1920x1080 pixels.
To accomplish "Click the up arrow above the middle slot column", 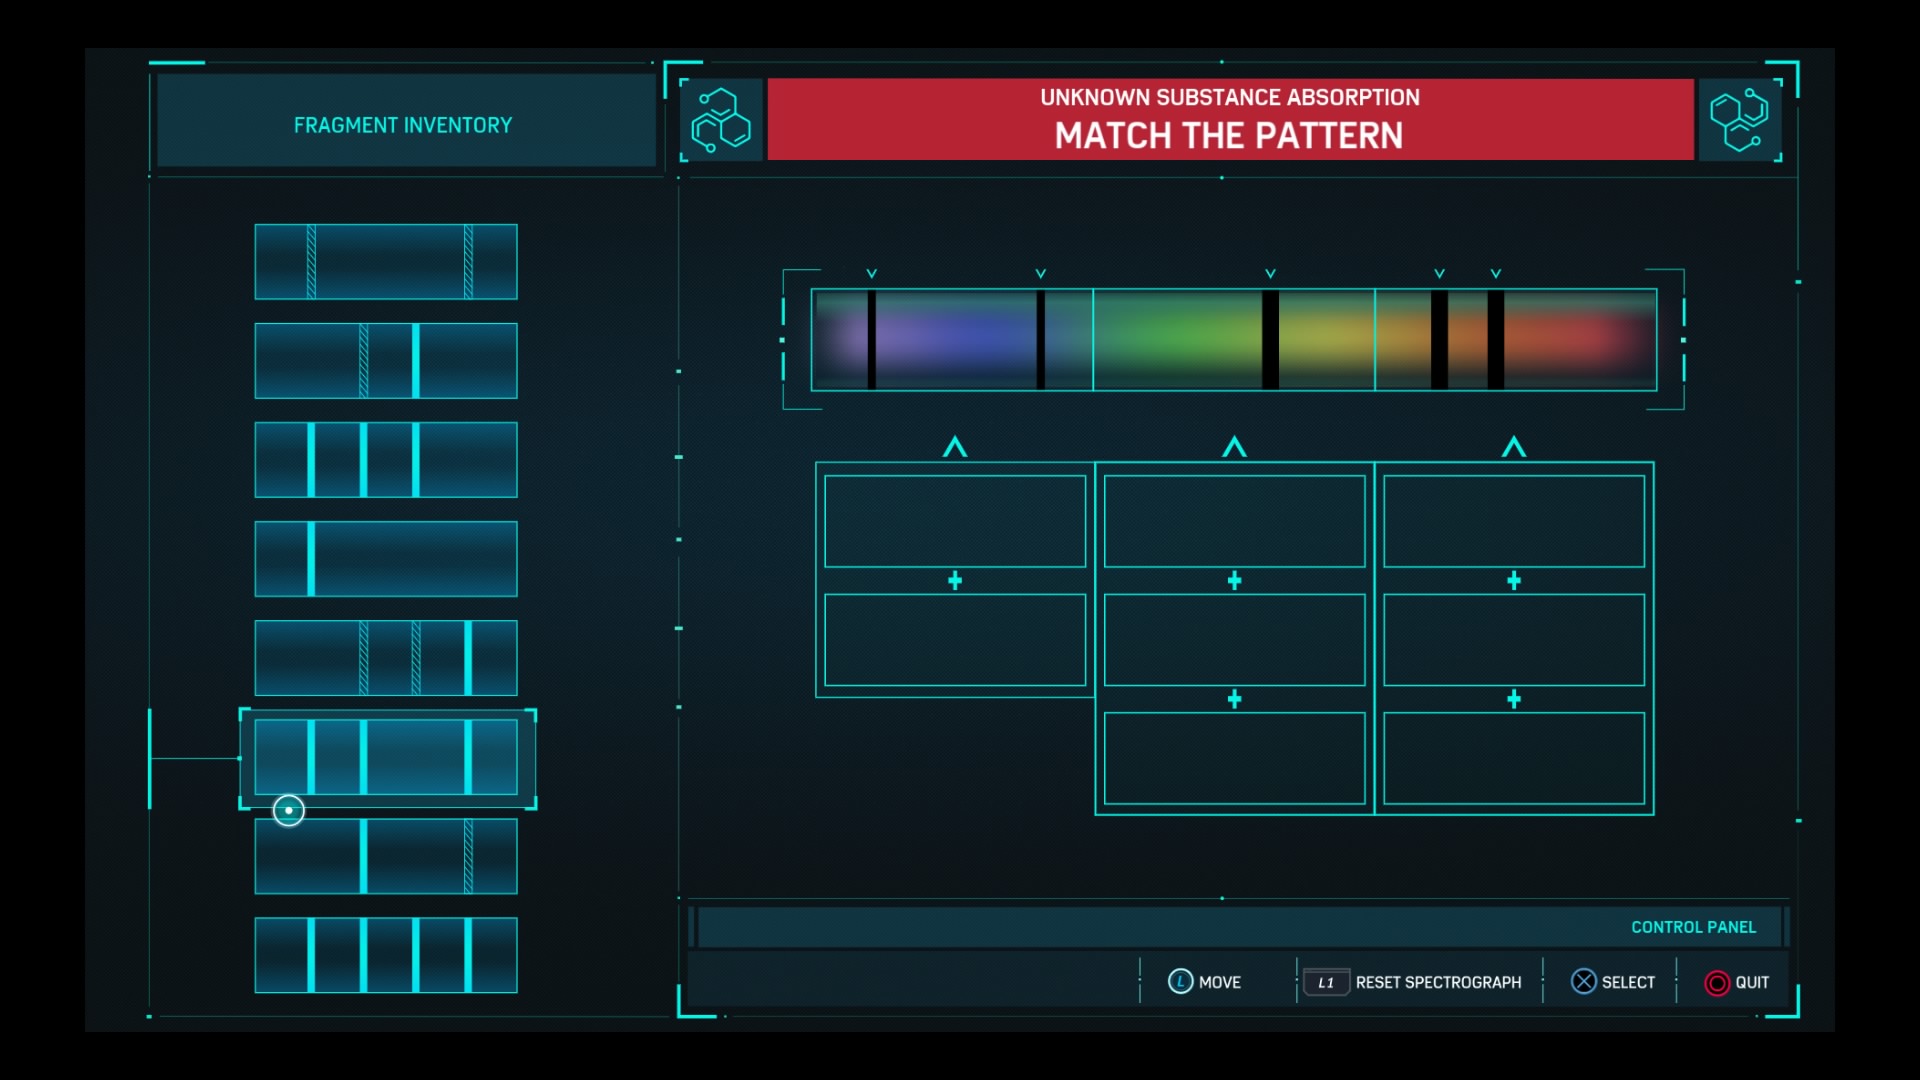I will coord(1234,447).
